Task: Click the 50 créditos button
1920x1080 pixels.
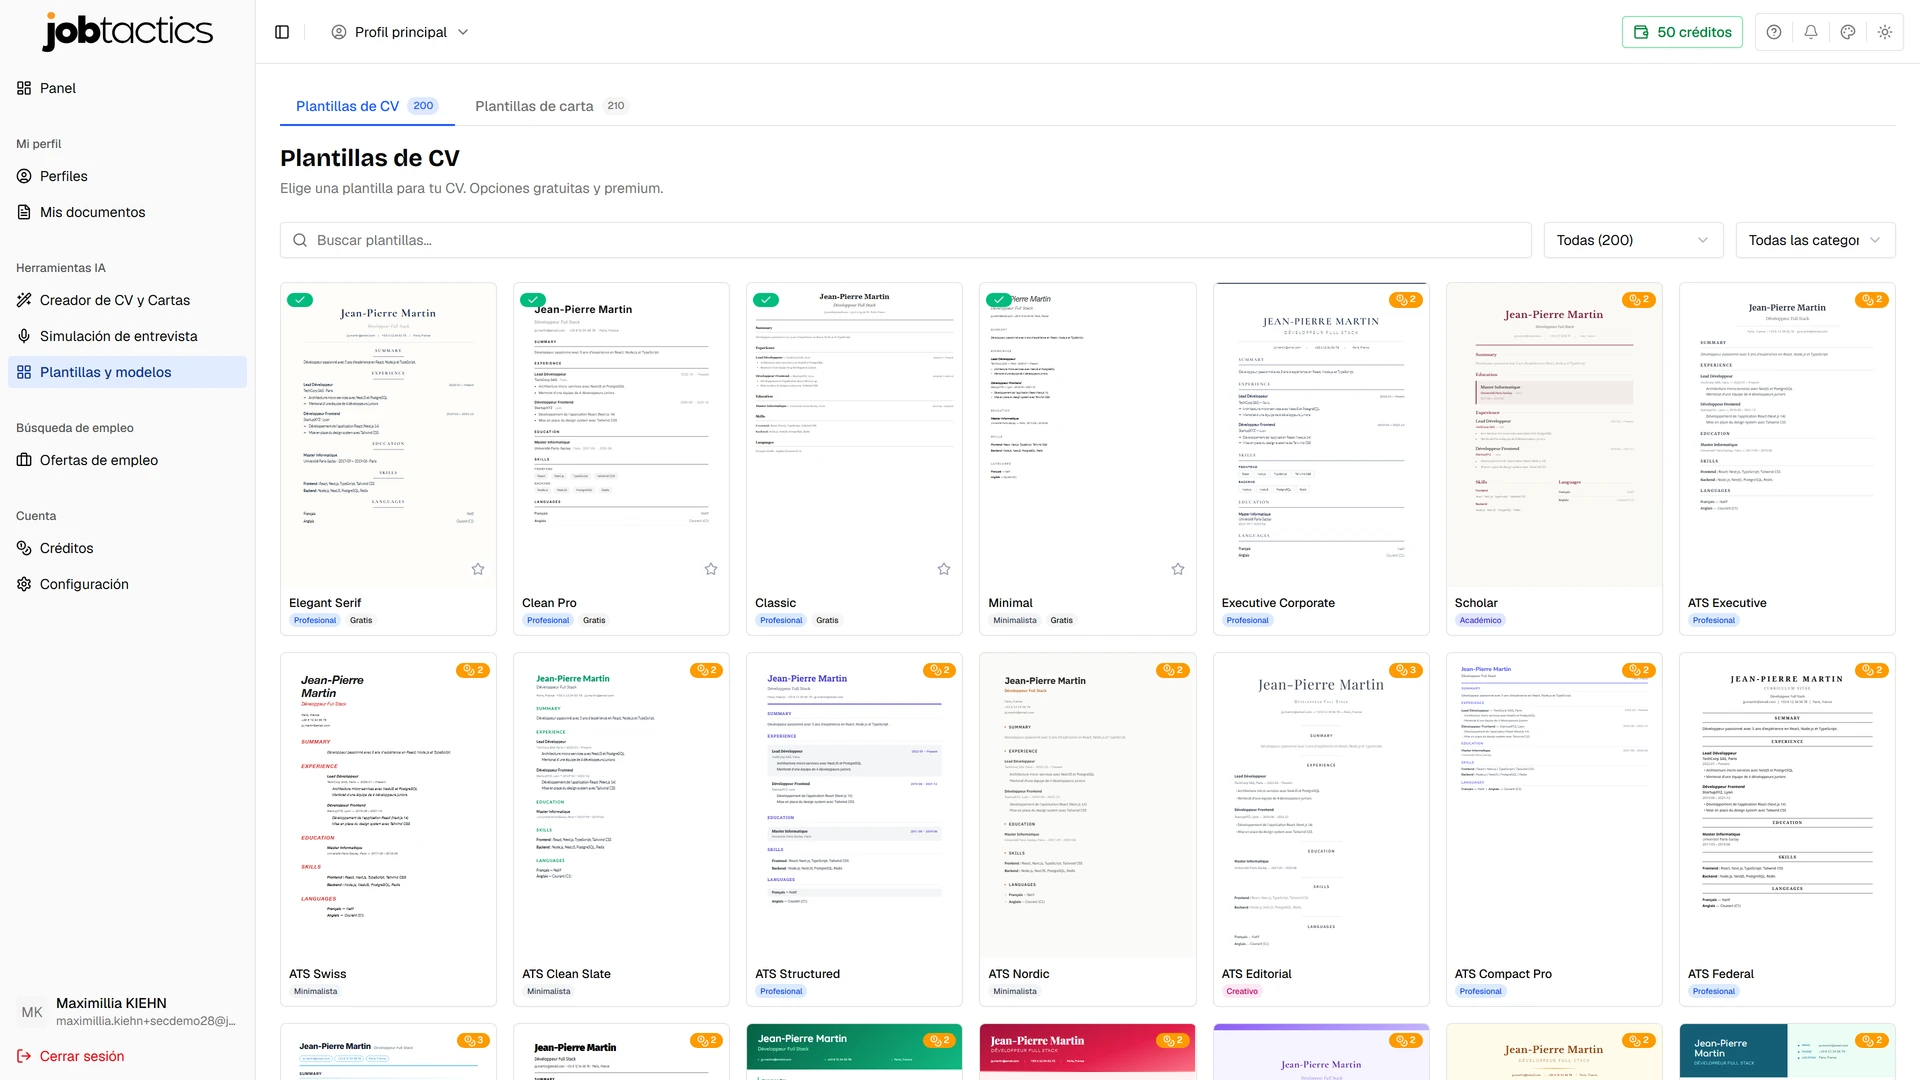Action: coord(1682,32)
